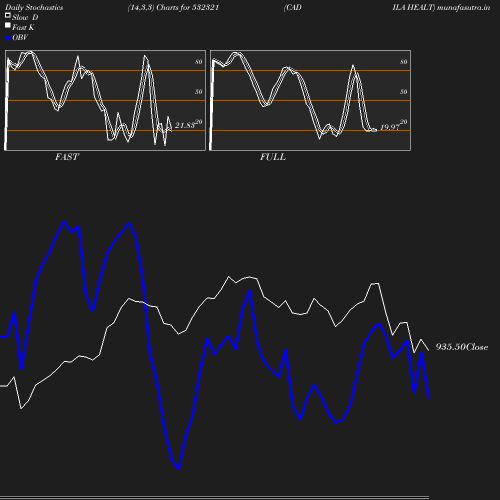Viewport: 500px width, 500px height.
Task: Click the Fast K legend swatch
Action: (x=8, y=26)
